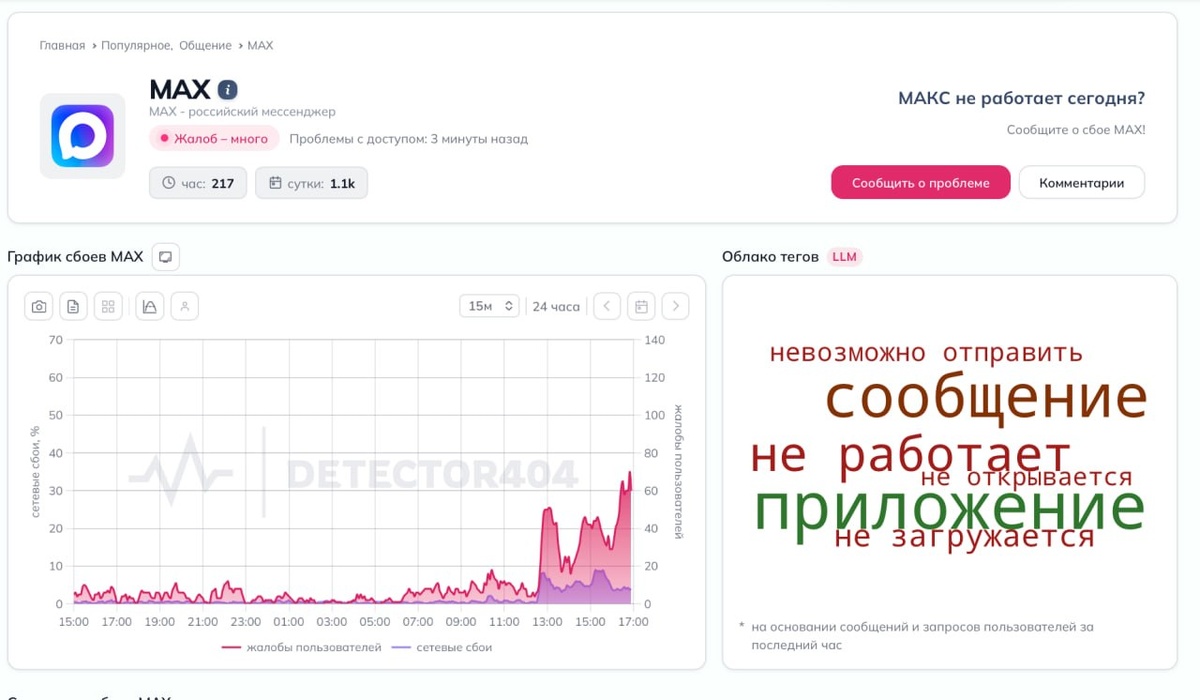This screenshot has width=1200, height=700.
Task: Open the Комментарии button
Action: pos(1081,183)
